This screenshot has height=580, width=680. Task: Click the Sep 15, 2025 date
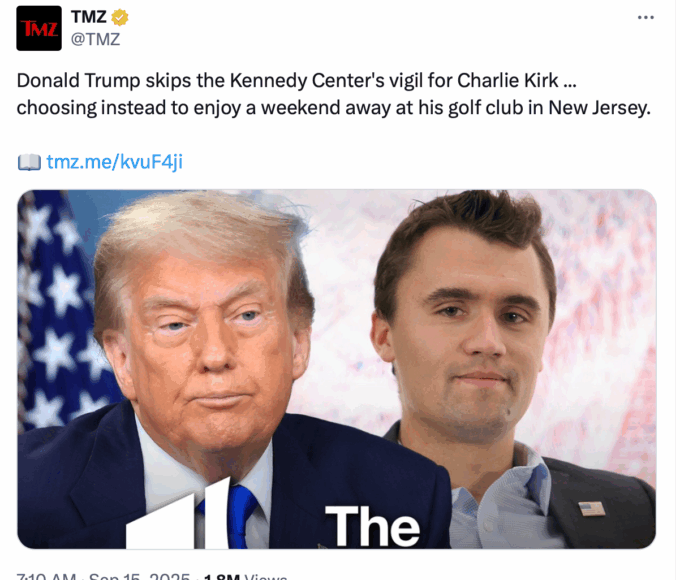(x=139, y=577)
